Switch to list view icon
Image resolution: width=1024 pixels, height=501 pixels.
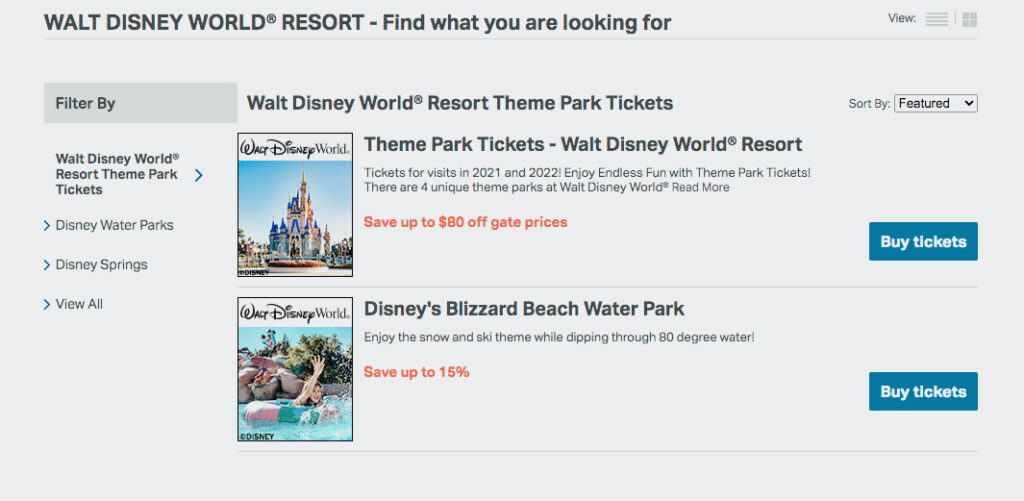936,20
